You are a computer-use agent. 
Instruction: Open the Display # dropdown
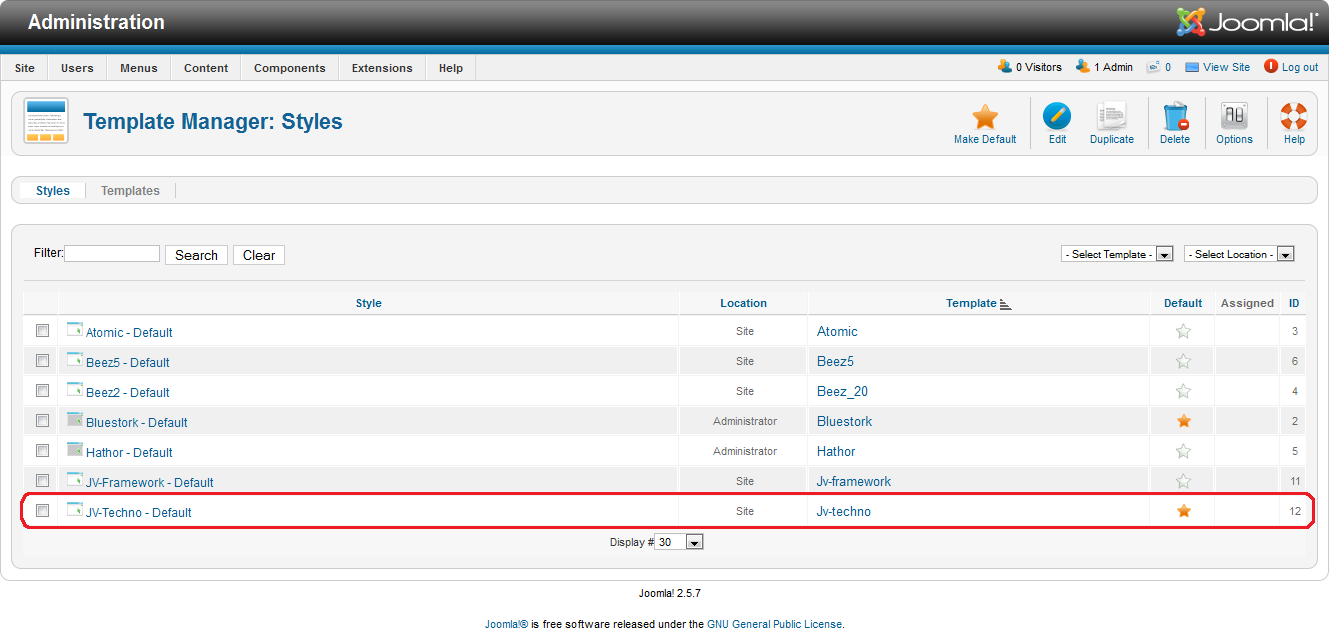tap(680, 542)
